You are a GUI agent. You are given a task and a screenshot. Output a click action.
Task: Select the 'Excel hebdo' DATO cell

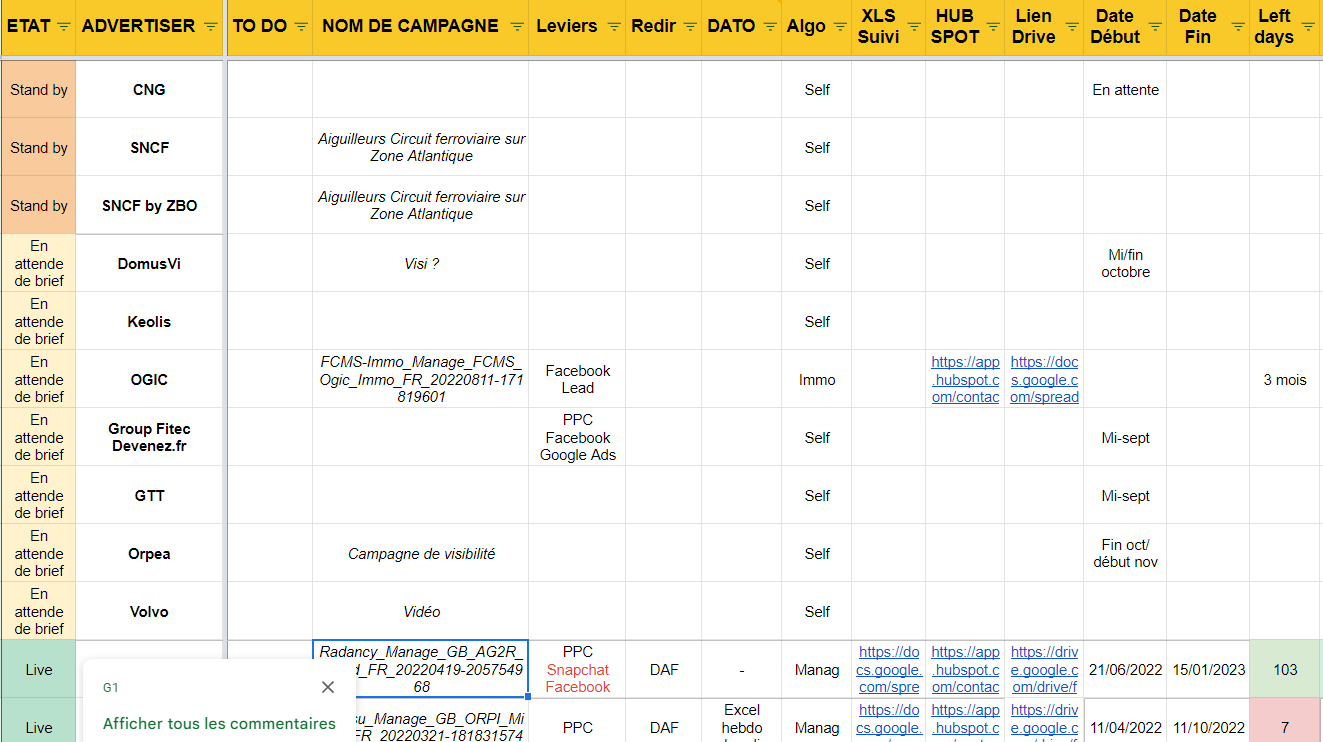pyautogui.click(x=742, y=721)
